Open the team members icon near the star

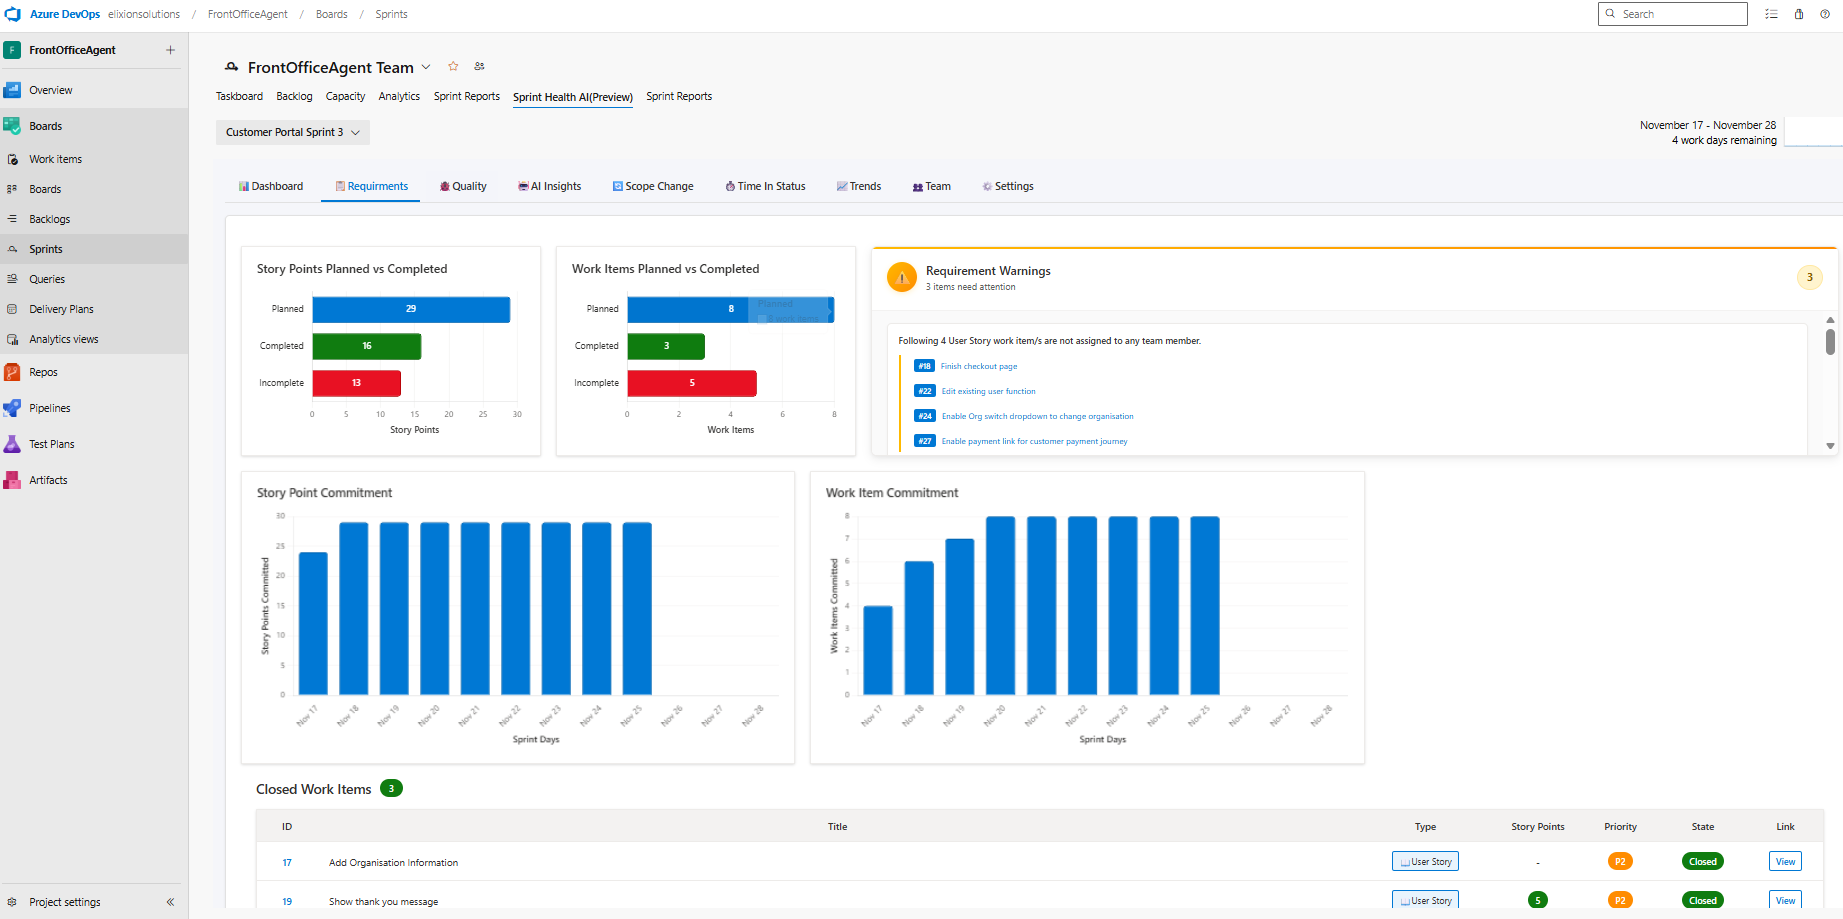[480, 66]
